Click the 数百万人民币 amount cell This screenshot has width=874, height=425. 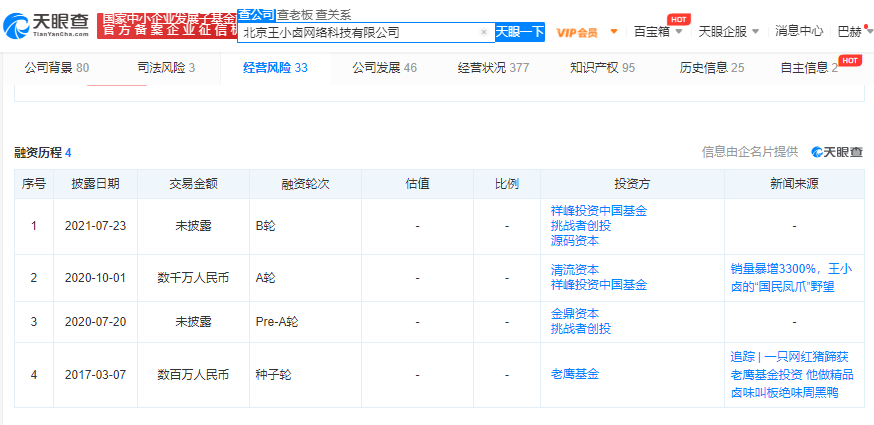click(x=193, y=374)
